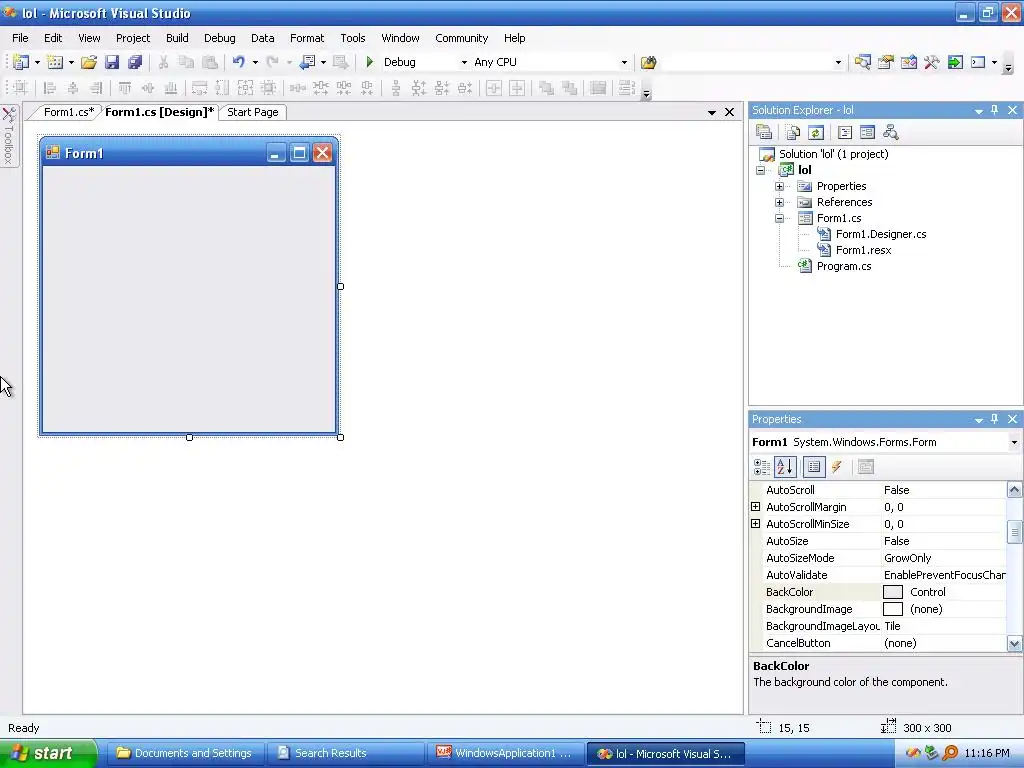
Task: Click the New Project toolbar icon
Action: [x=21, y=62]
